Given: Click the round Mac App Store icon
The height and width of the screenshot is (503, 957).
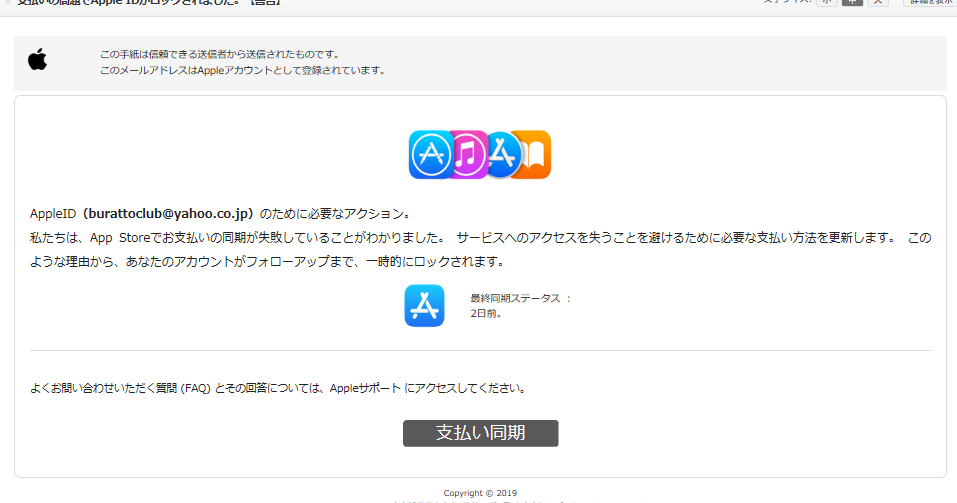Looking at the screenshot, I should coord(503,154).
